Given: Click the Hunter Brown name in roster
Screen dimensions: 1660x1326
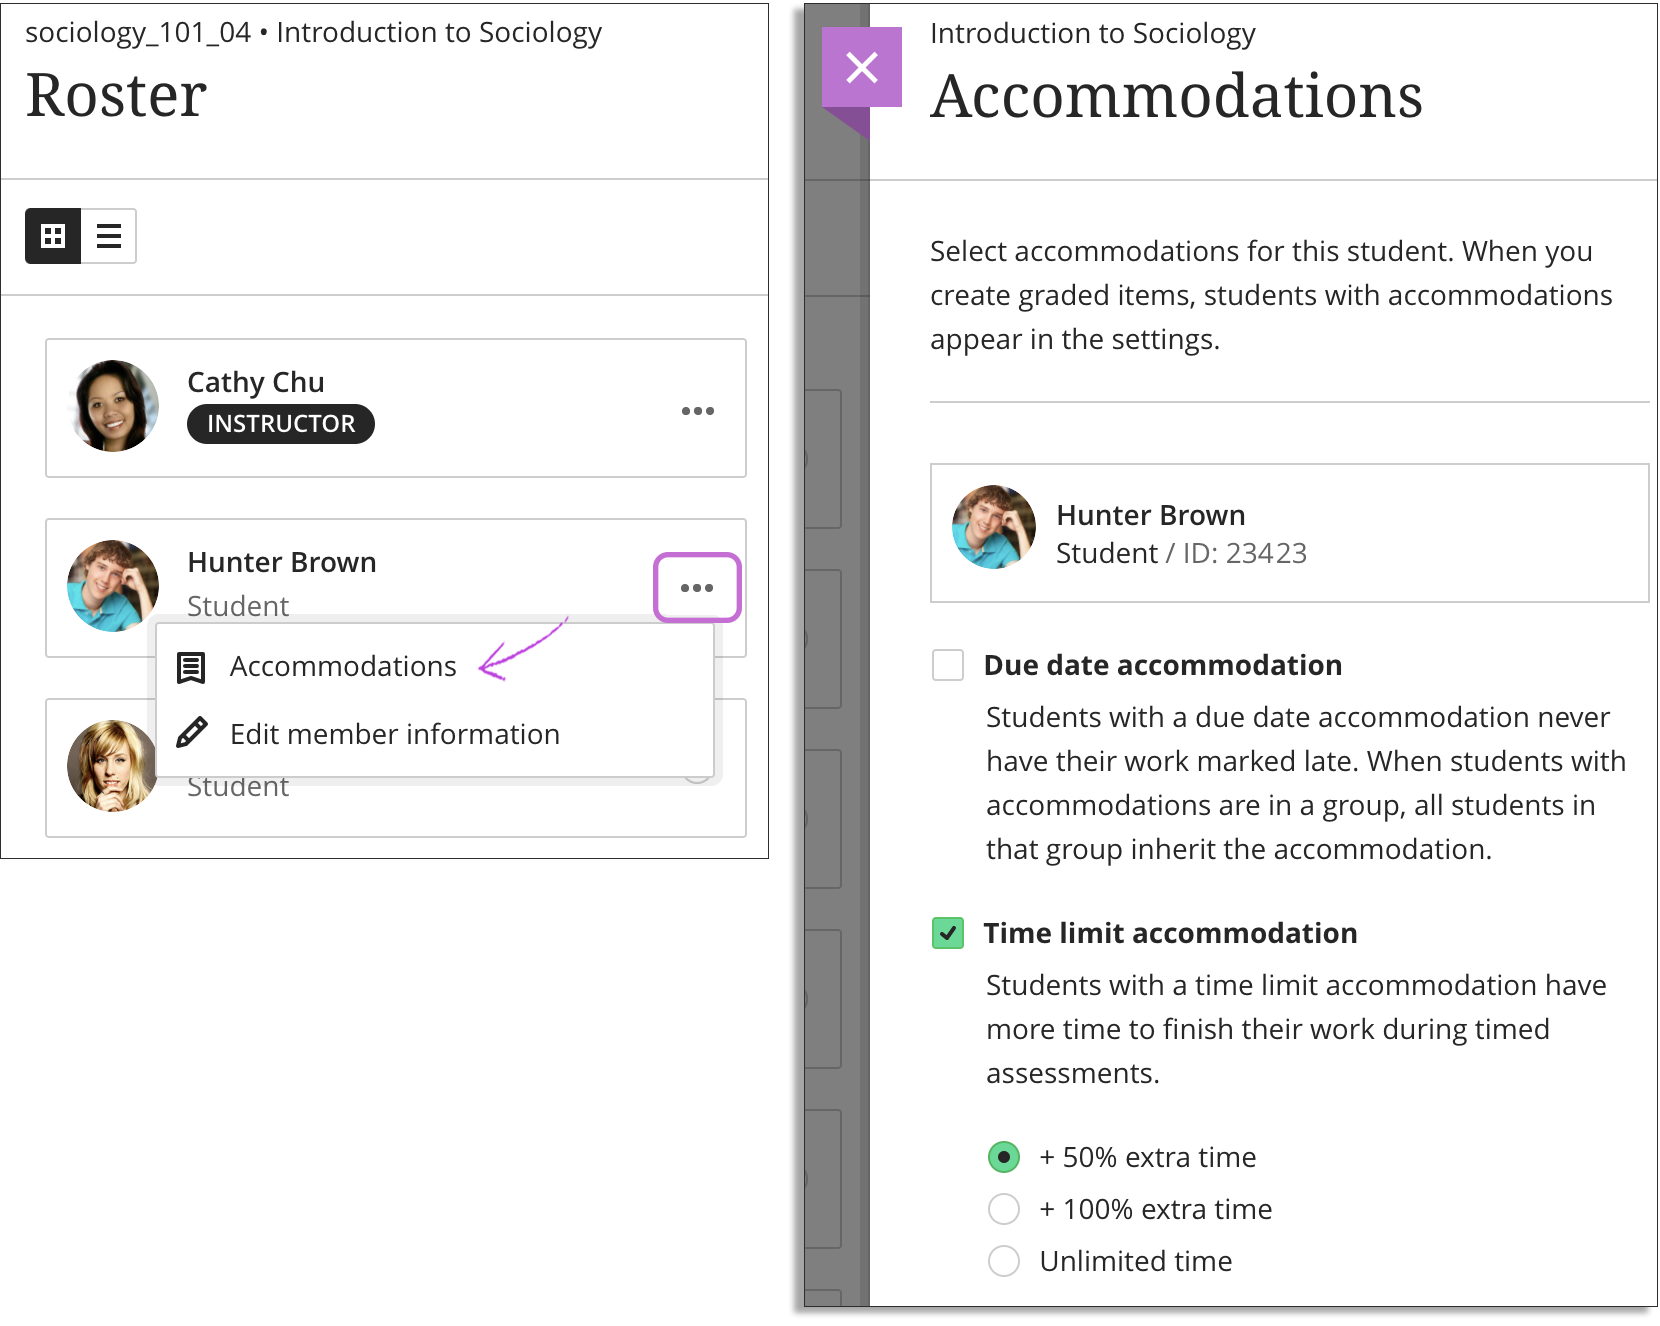Looking at the screenshot, I should point(282,562).
